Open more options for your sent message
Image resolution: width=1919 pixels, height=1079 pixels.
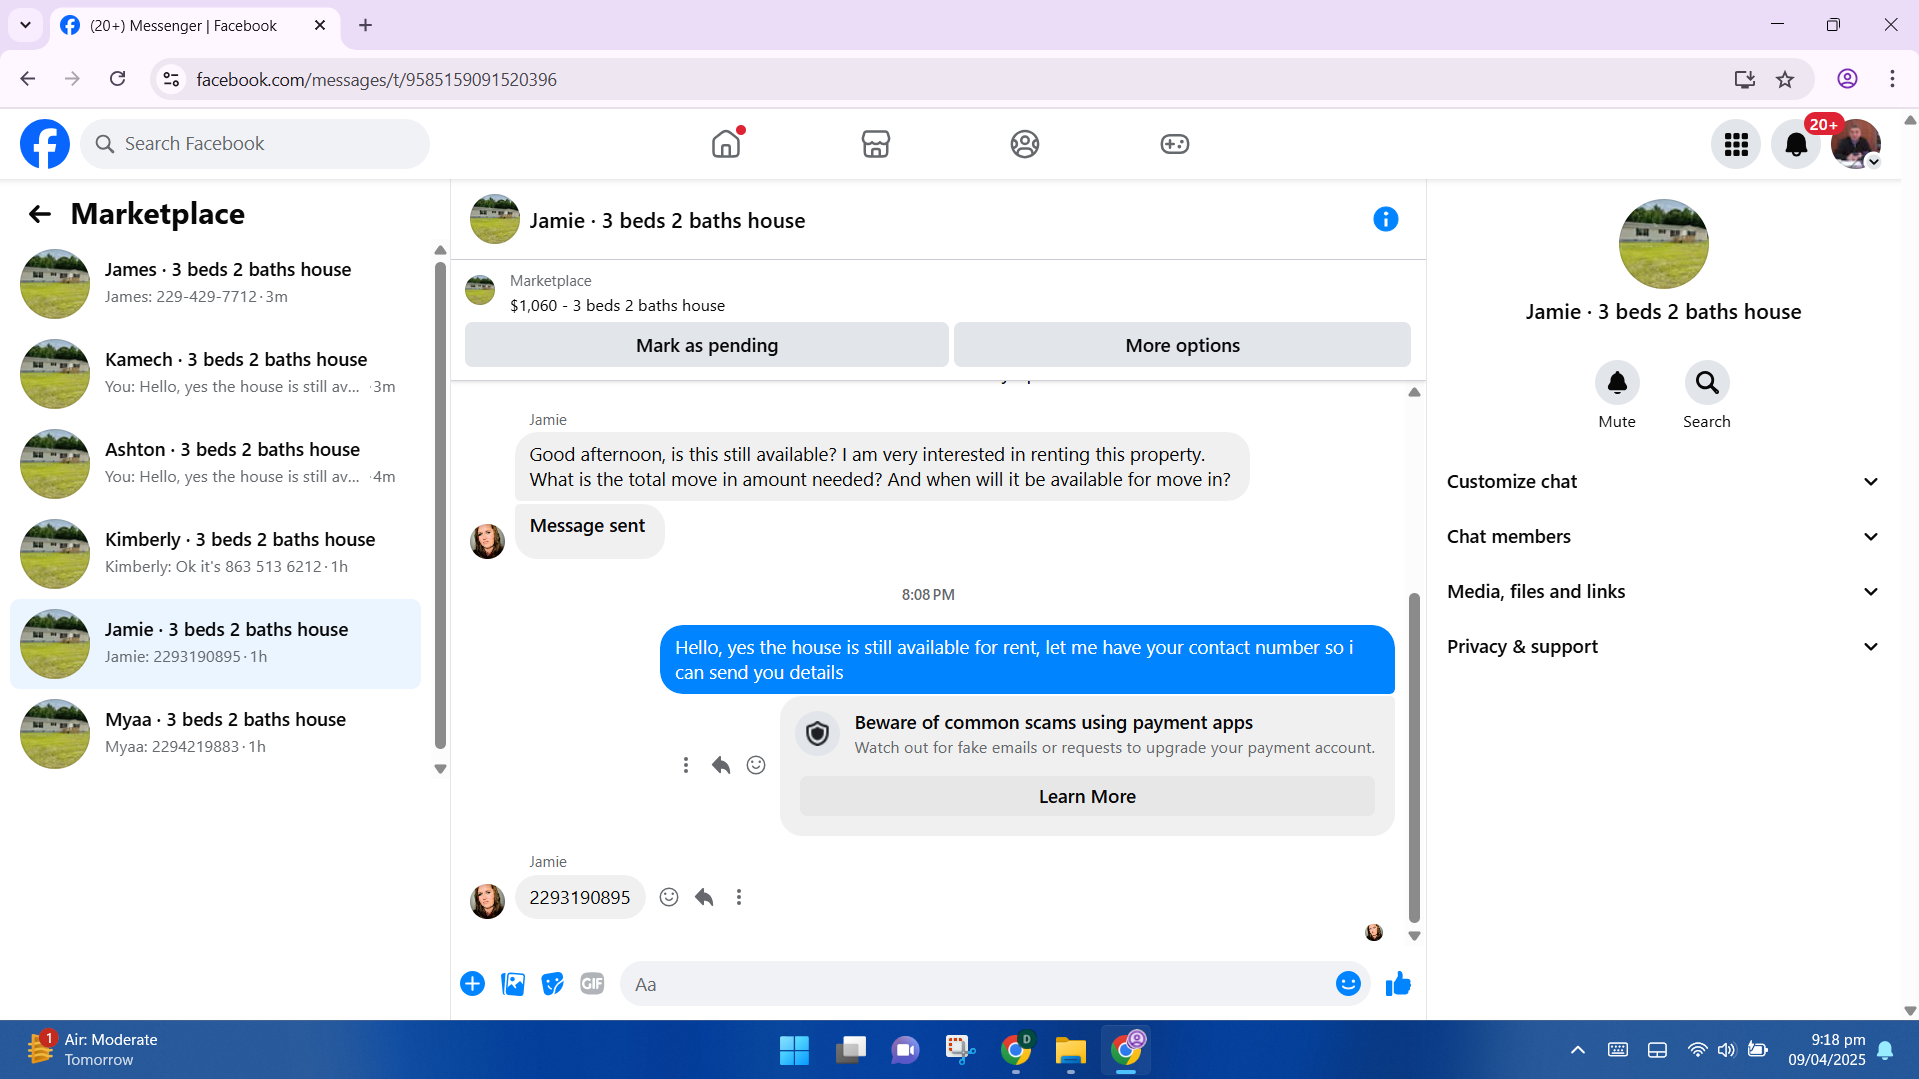(685, 765)
